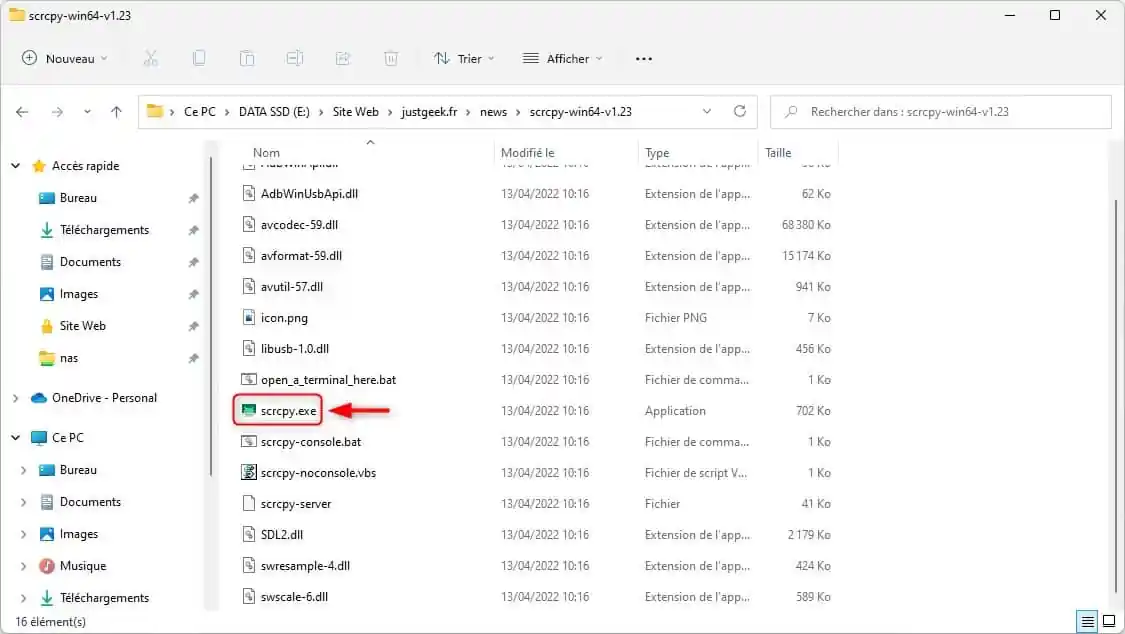
Task: Click the Rename icon in toolbar
Action: pos(295,59)
